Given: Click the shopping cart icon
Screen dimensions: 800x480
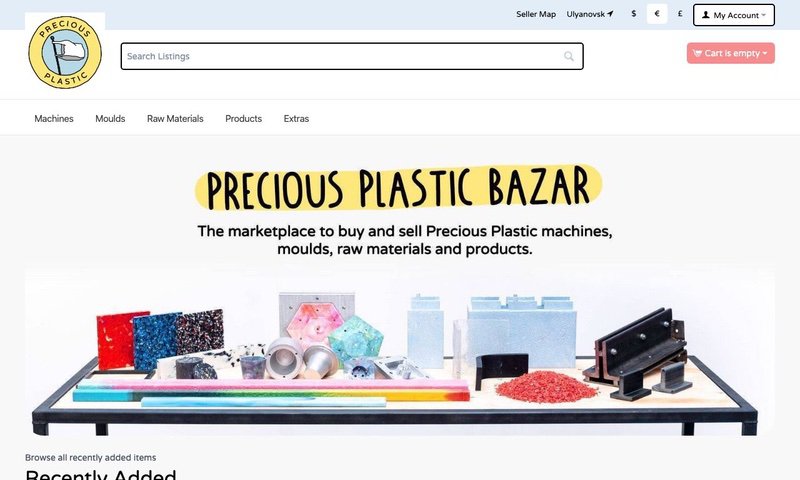Looking at the screenshot, I should pos(697,53).
